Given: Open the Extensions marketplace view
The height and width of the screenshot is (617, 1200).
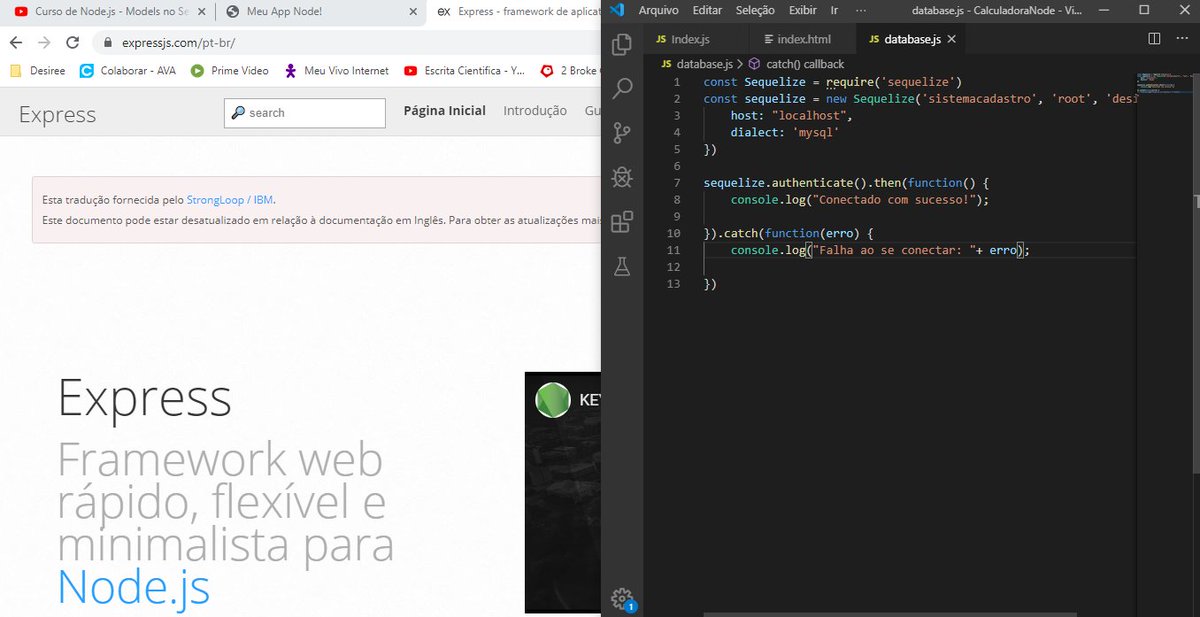Looking at the screenshot, I should 621,221.
